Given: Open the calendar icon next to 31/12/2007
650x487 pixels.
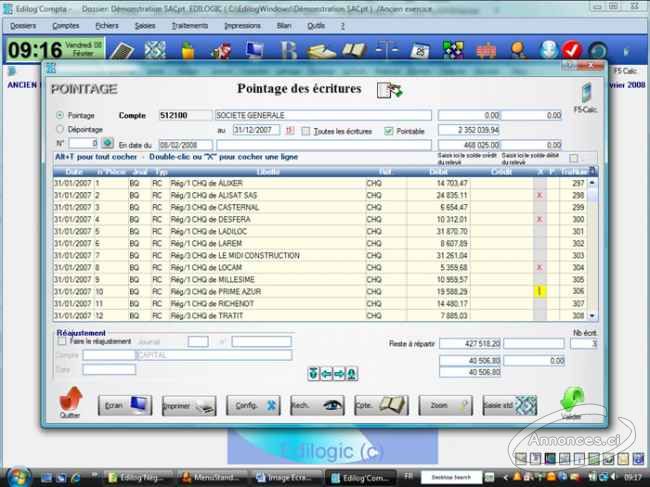Looking at the screenshot, I should click(291, 130).
